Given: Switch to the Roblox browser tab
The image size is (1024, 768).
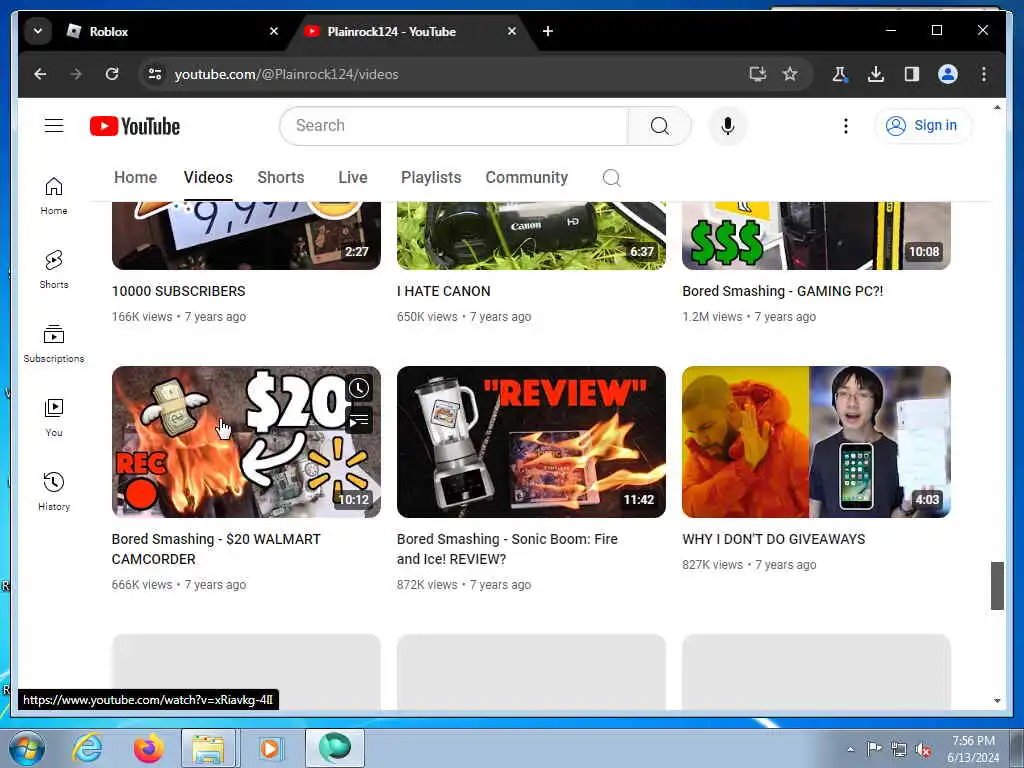Looking at the screenshot, I should pos(173,31).
